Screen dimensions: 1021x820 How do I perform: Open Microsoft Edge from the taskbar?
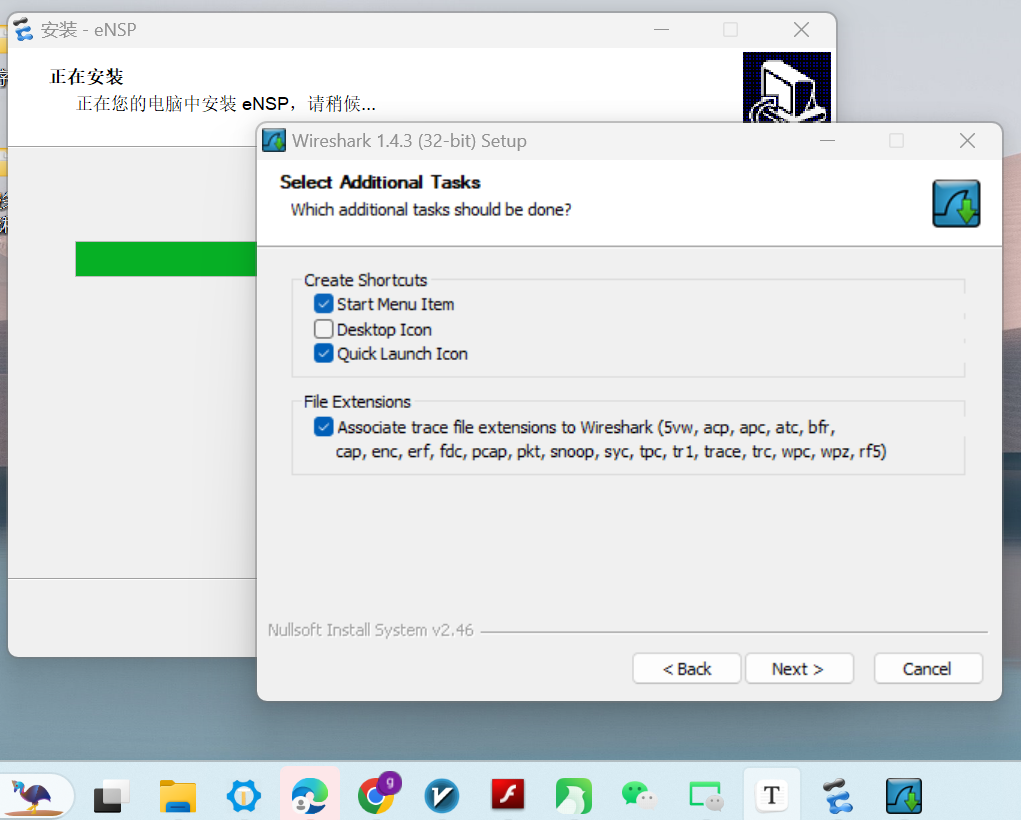310,796
